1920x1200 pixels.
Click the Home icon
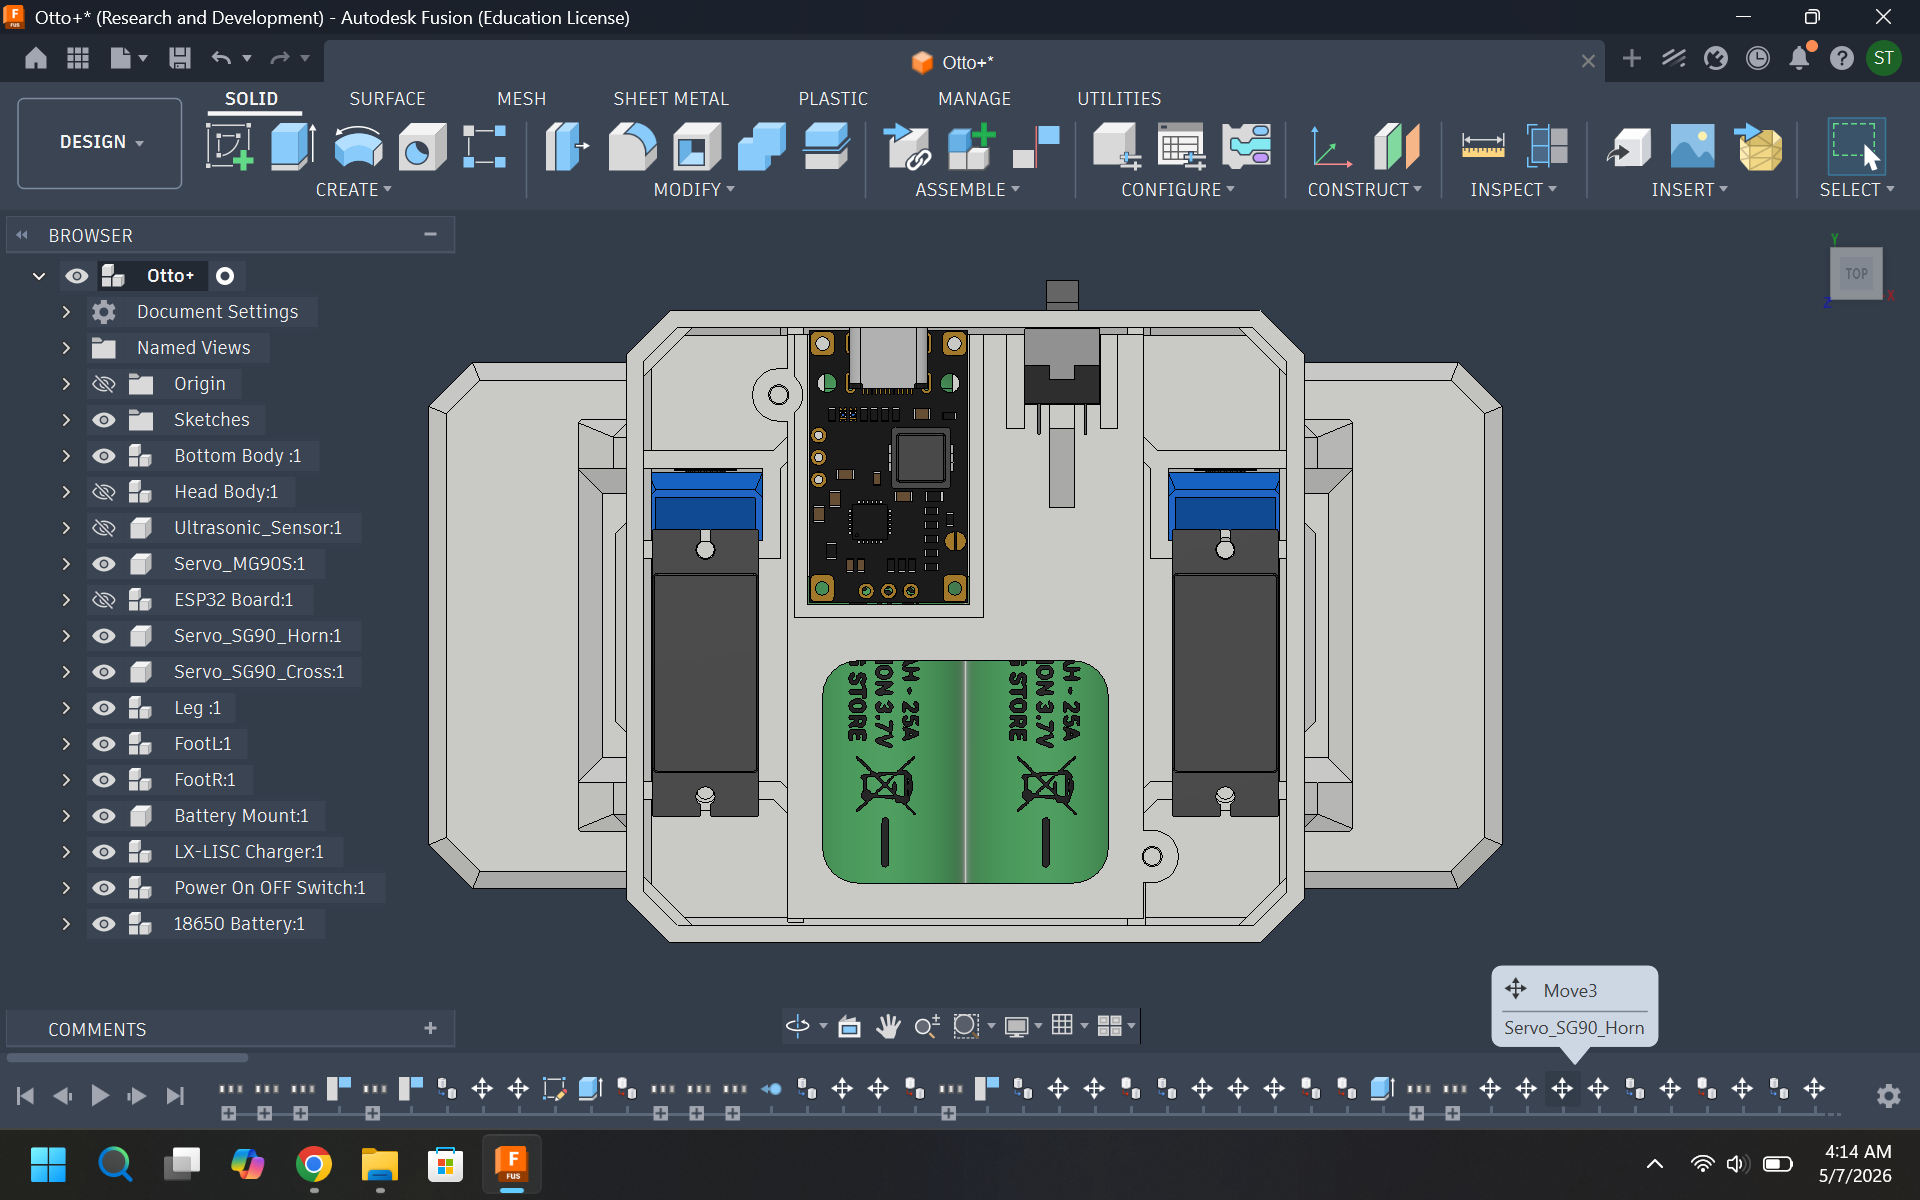36,58
